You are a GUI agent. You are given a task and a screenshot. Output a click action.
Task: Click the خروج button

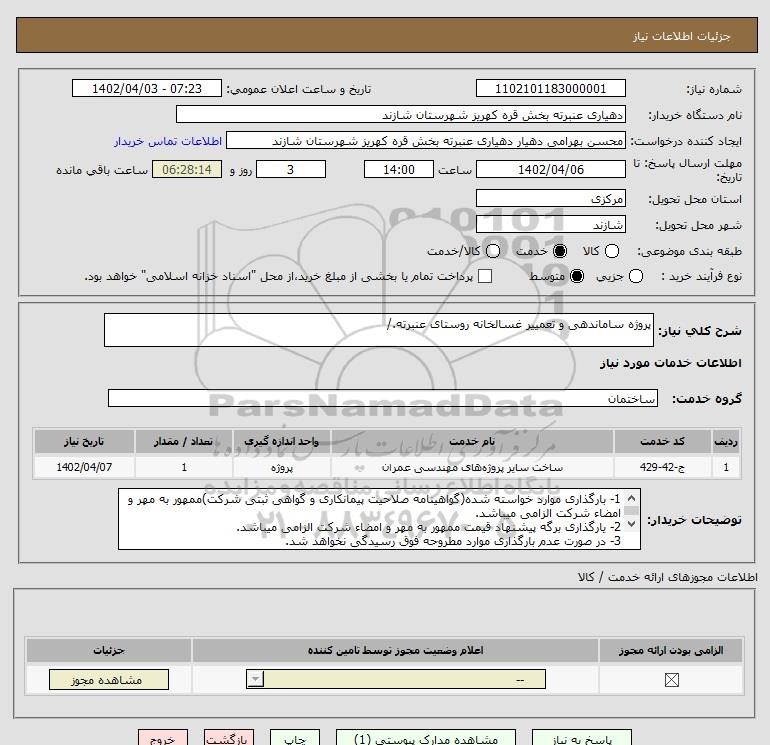(x=163, y=738)
